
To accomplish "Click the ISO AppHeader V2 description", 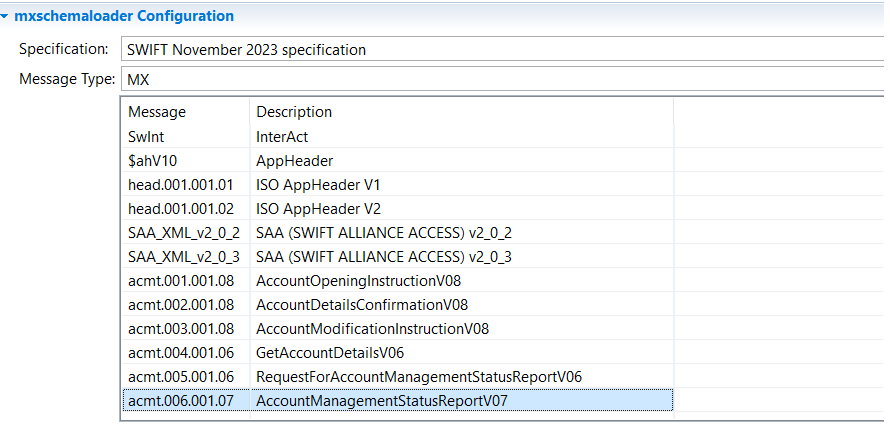I will coord(318,208).
